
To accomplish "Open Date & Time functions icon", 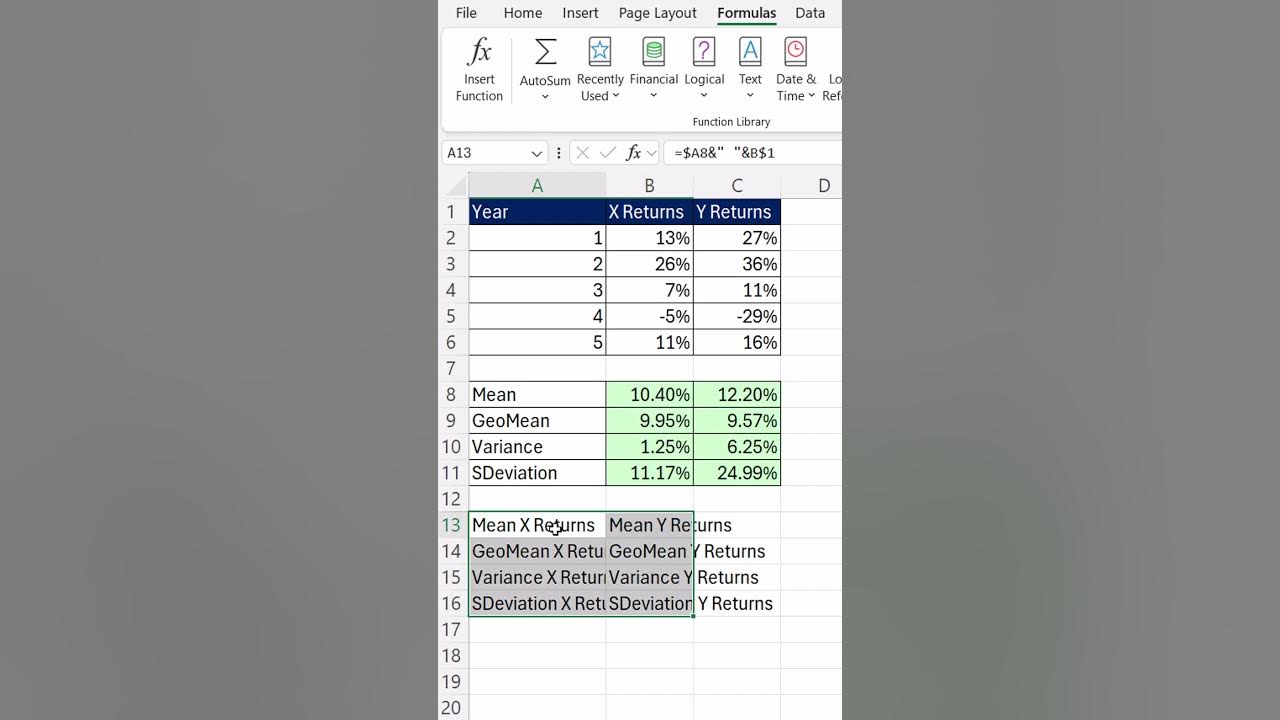I will (x=796, y=52).
